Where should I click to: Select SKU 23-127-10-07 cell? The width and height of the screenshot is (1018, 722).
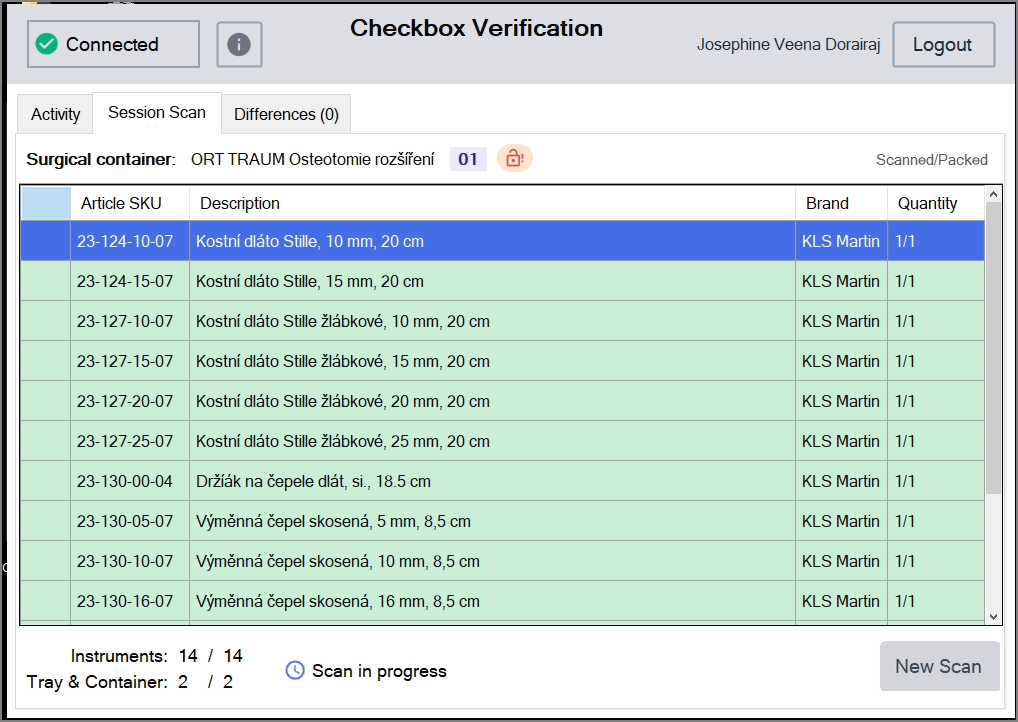coord(130,321)
